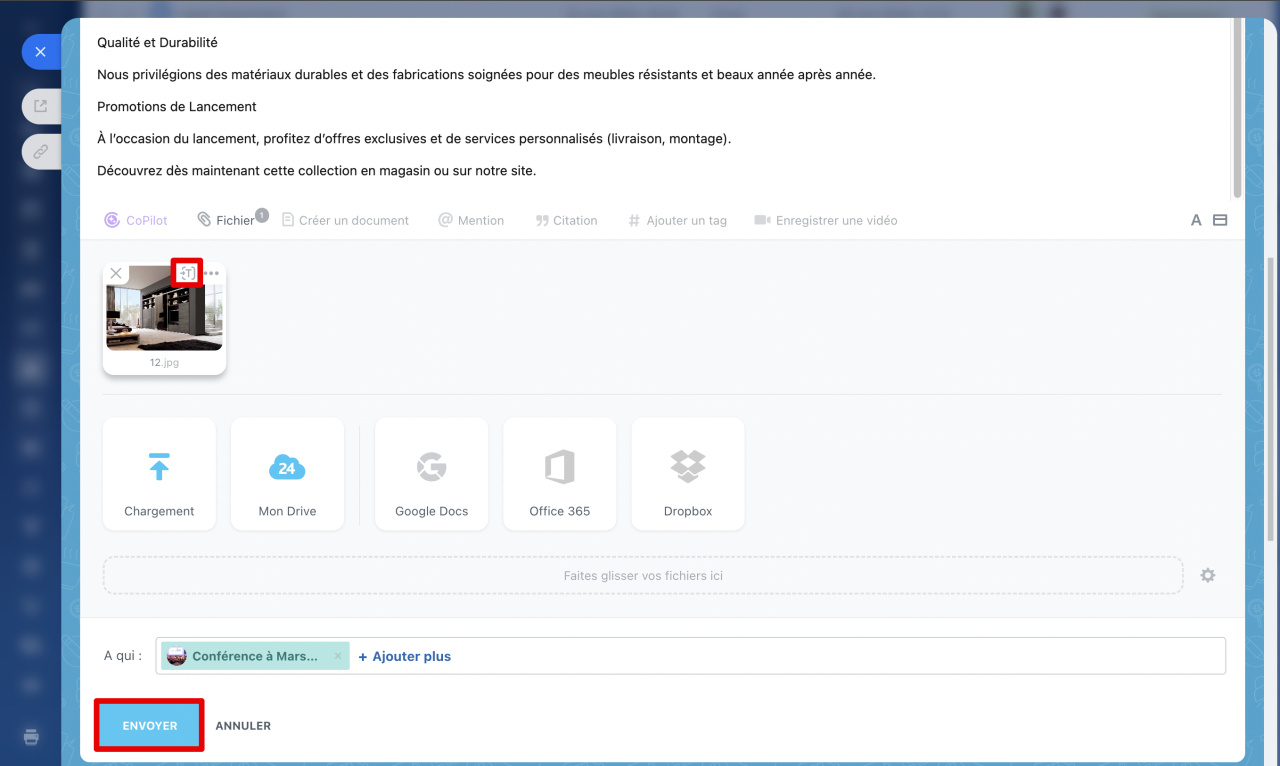Image resolution: width=1280 pixels, height=766 pixels.
Task: Click the À l'occasion du lancement paragraph
Action: [x=414, y=139]
